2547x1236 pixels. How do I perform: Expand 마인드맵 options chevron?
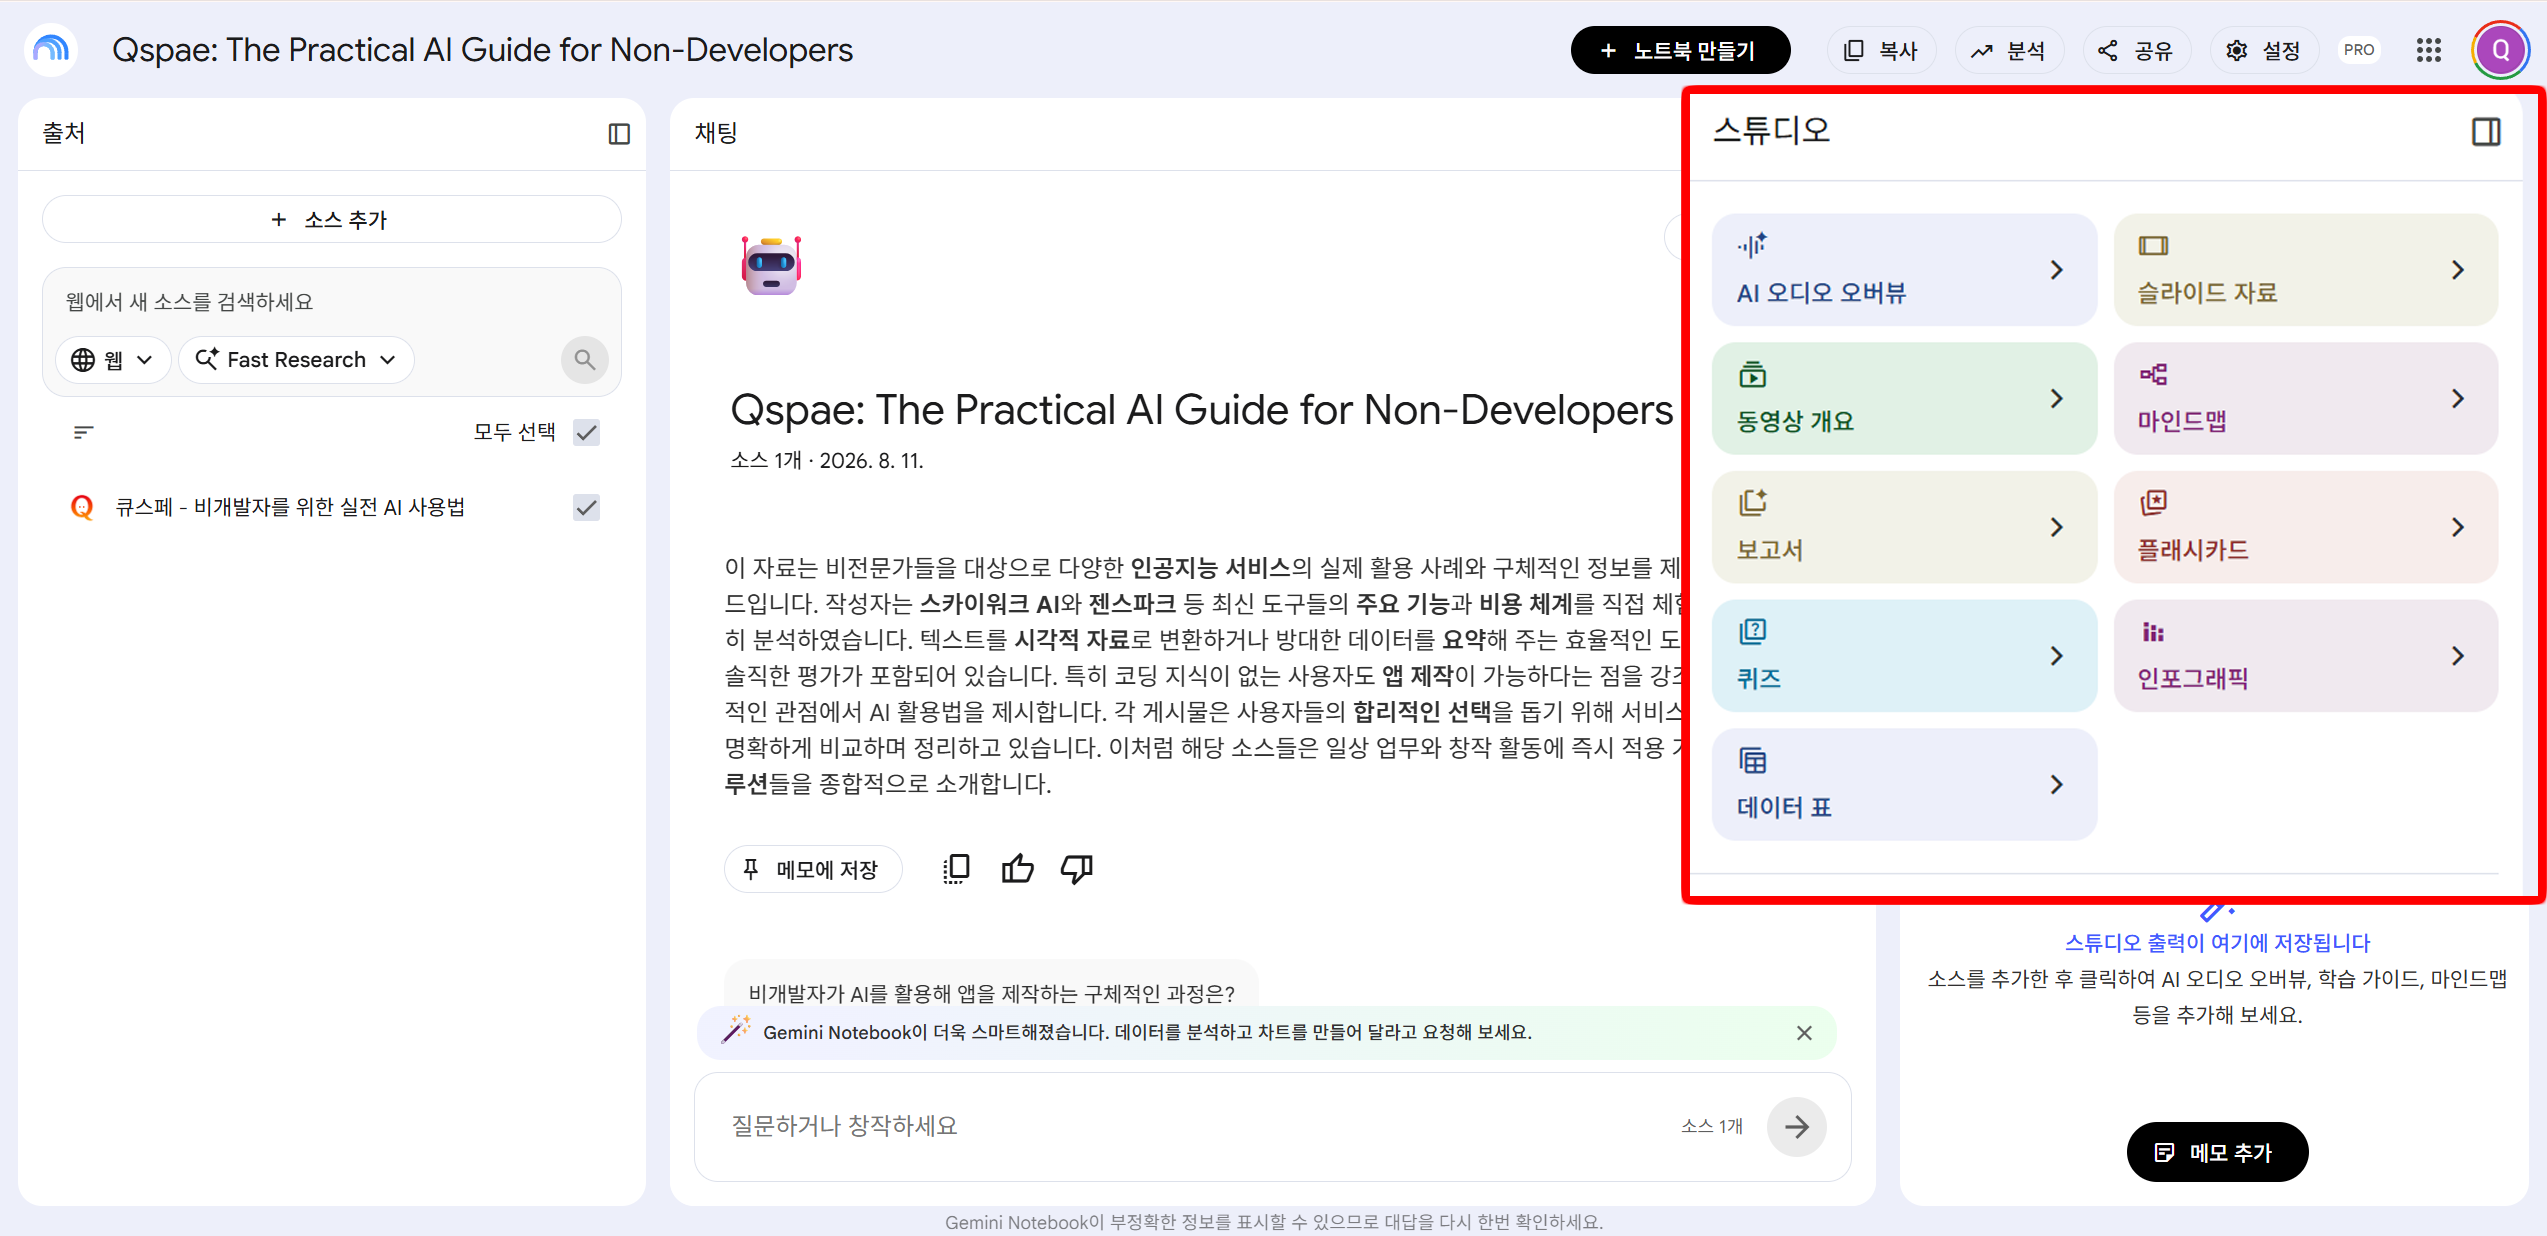click(2457, 399)
